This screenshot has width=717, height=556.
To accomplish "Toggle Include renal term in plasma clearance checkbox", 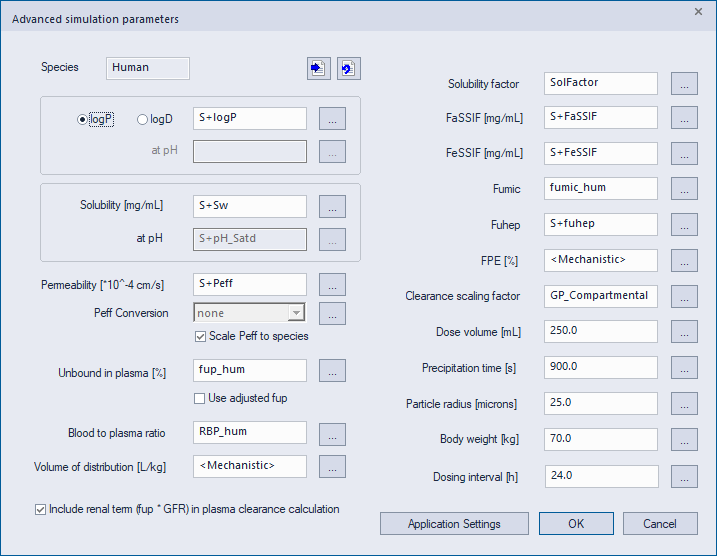I will (40, 509).
